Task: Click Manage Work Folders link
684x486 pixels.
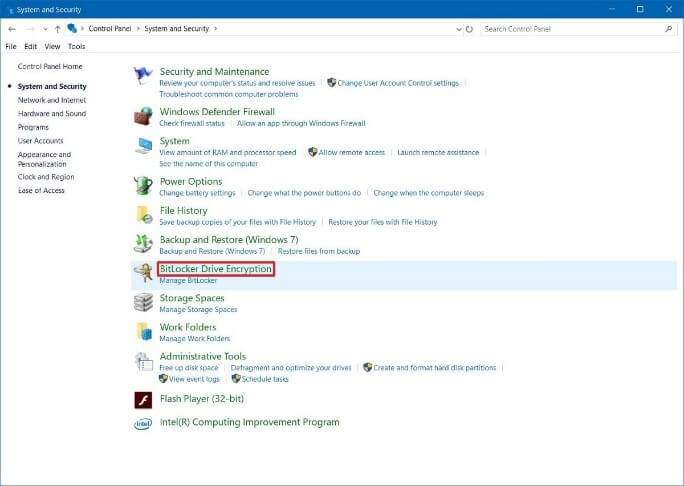Action: 195,339
